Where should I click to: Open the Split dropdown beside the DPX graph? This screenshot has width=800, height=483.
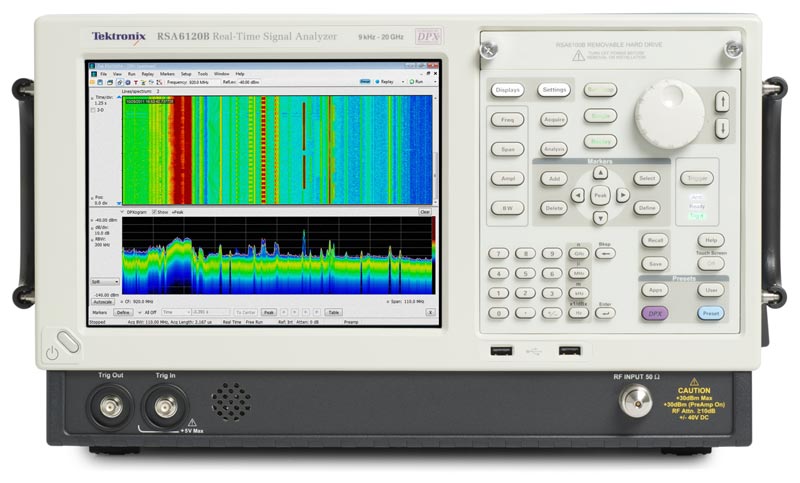105,282
